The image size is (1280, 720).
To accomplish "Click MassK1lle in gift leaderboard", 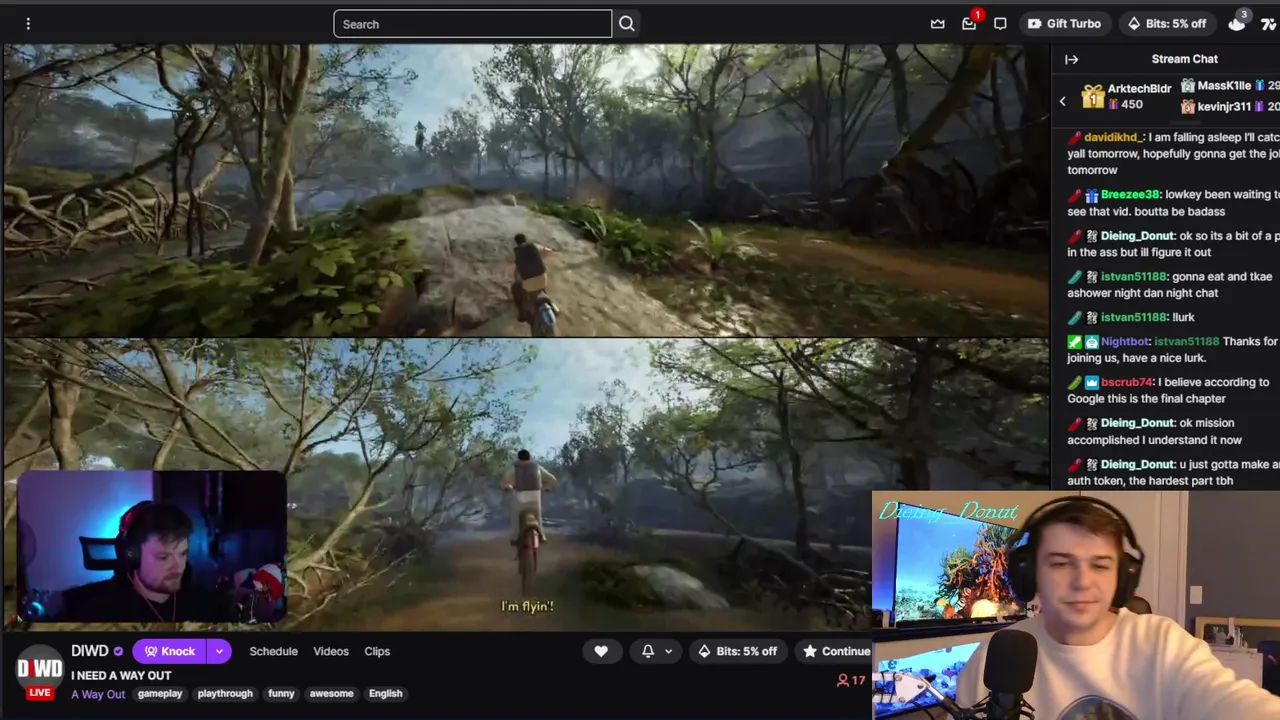I will click(x=1224, y=86).
